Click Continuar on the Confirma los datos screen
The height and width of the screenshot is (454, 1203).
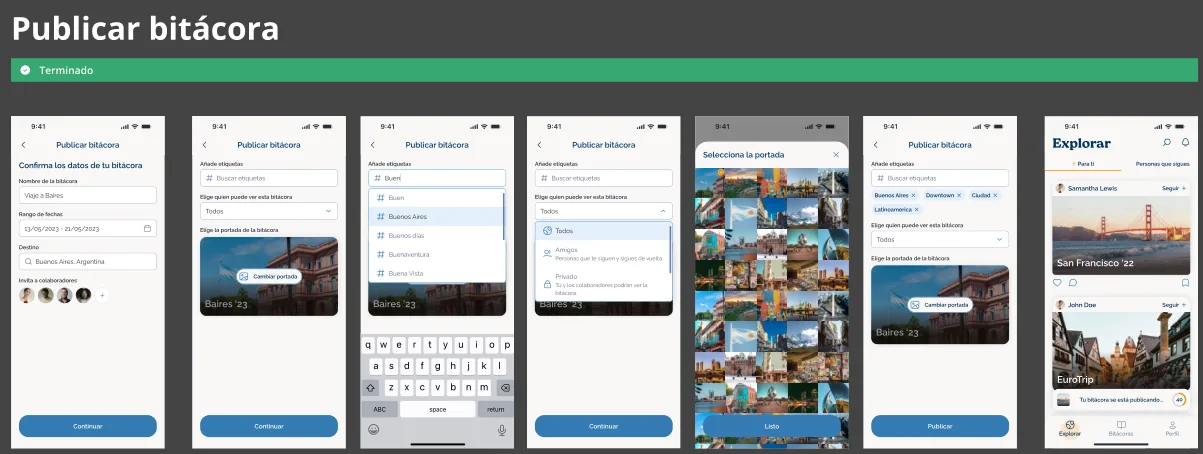tap(88, 426)
